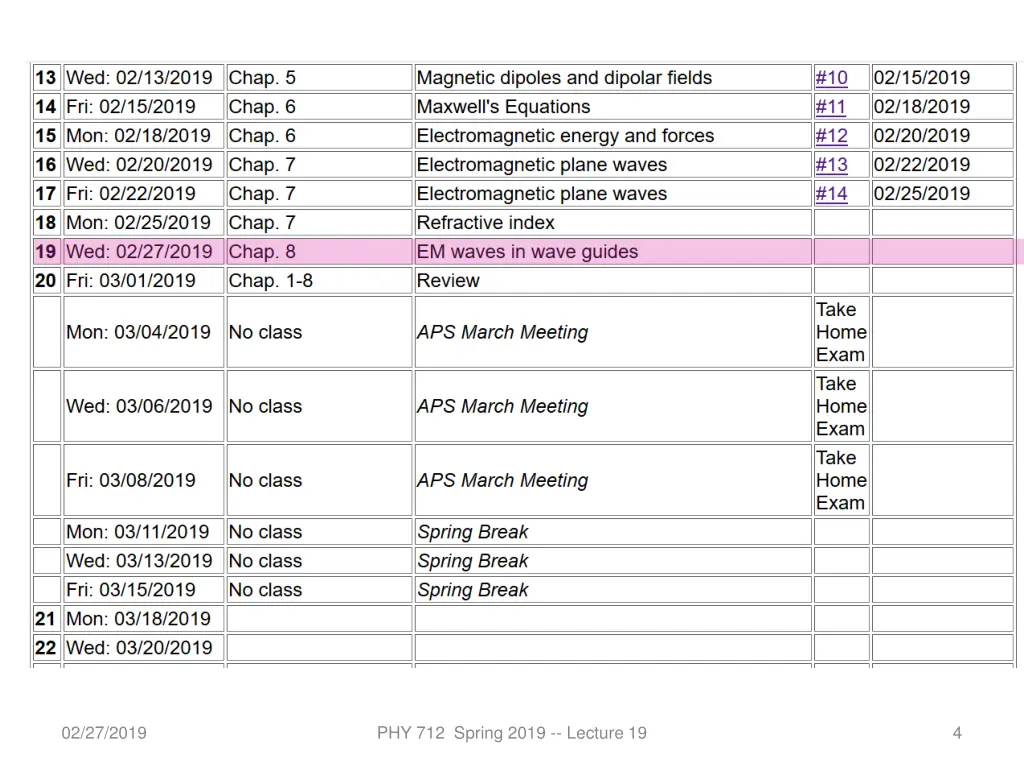The height and width of the screenshot is (768, 1024).
Task: Click the slide footer date 02/27/2019
Action: pyautogui.click(x=104, y=733)
